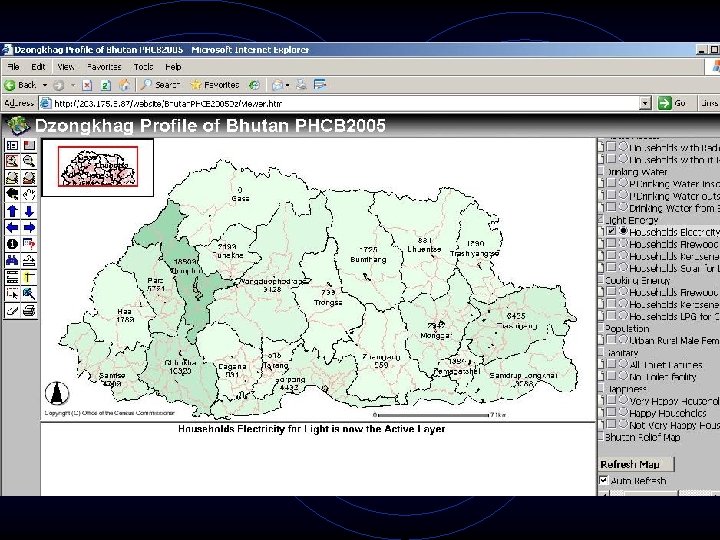
Task: Pan the map west with left arrow
Action: click(x=12, y=228)
